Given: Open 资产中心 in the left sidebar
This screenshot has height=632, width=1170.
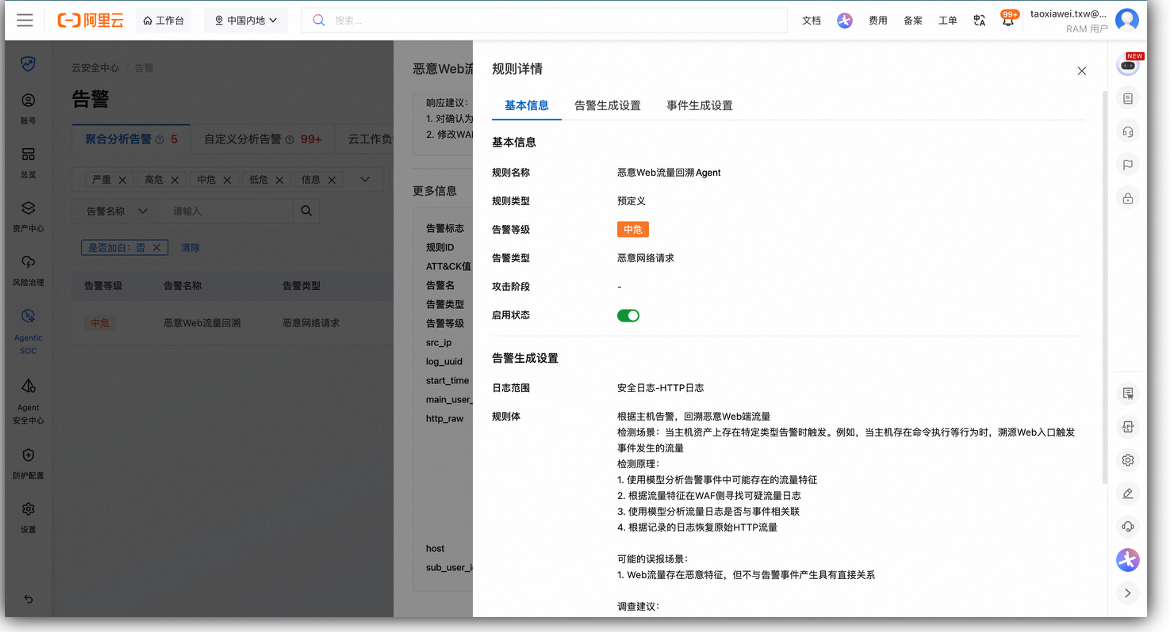Looking at the screenshot, I should click(28, 216).
